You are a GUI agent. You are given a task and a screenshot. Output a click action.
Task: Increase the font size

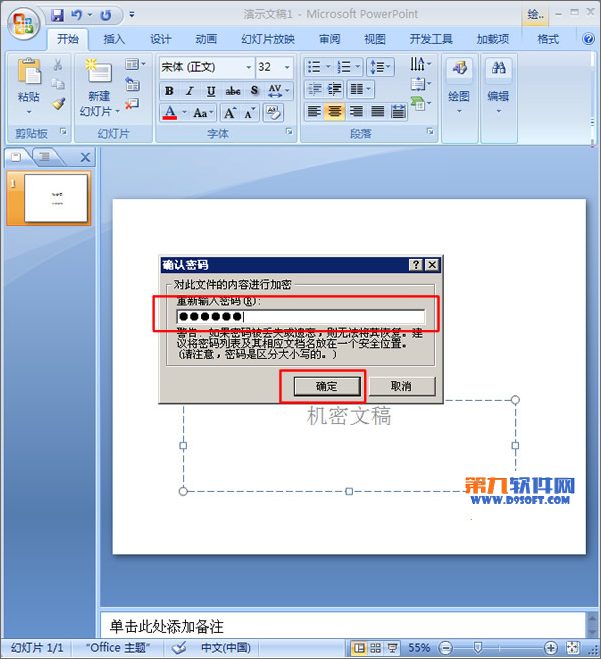tap(230, 113)
